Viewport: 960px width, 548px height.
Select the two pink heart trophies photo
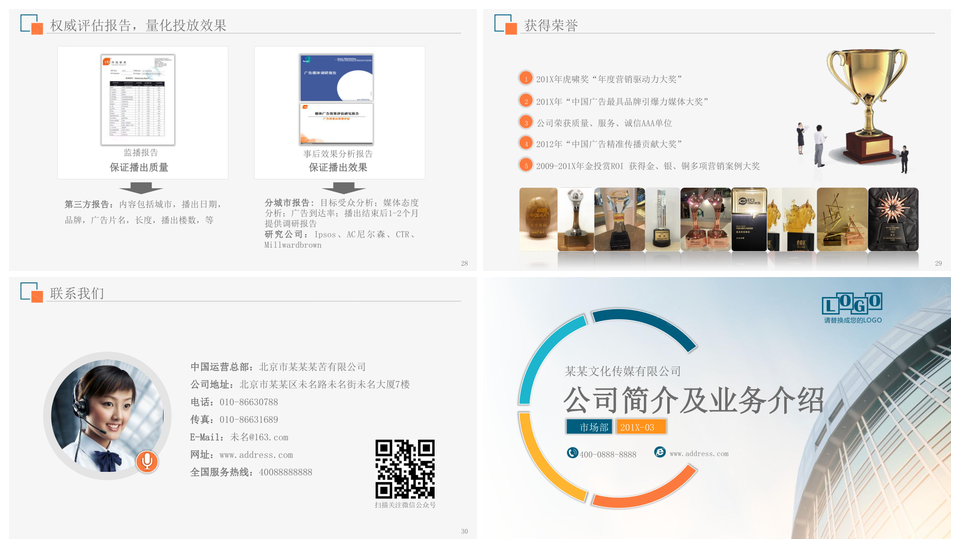[705, 219]
